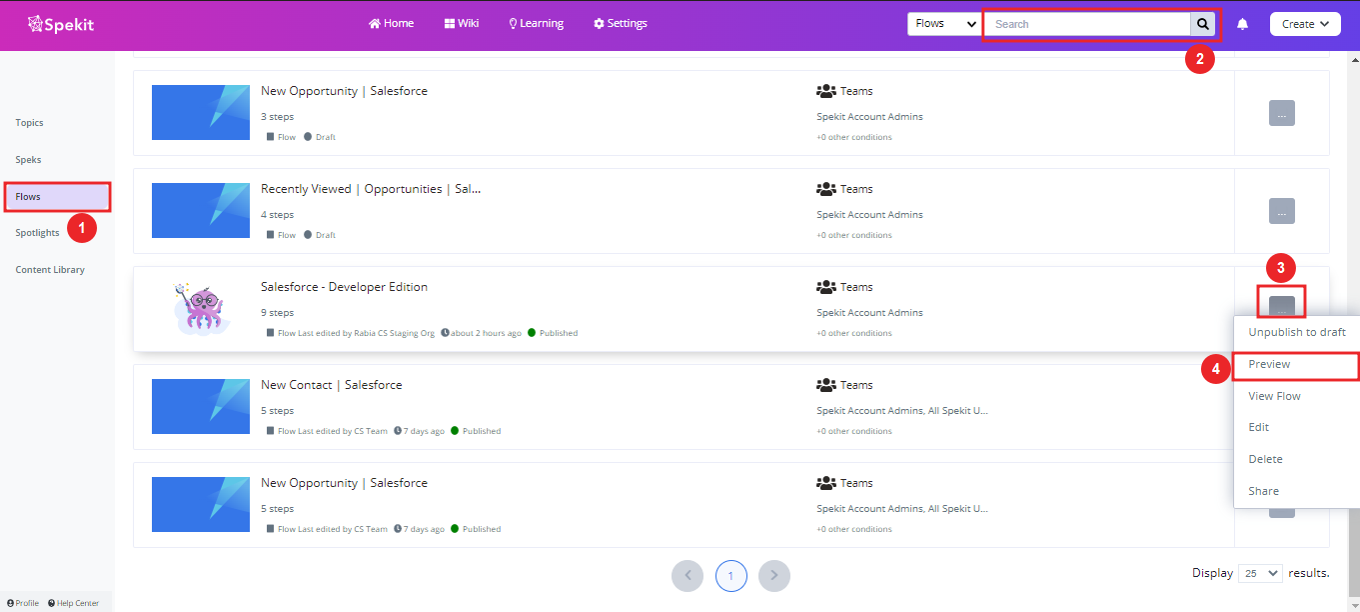Click Published status in New Contact row
The image size is (1360, 612).
[476, 431]
